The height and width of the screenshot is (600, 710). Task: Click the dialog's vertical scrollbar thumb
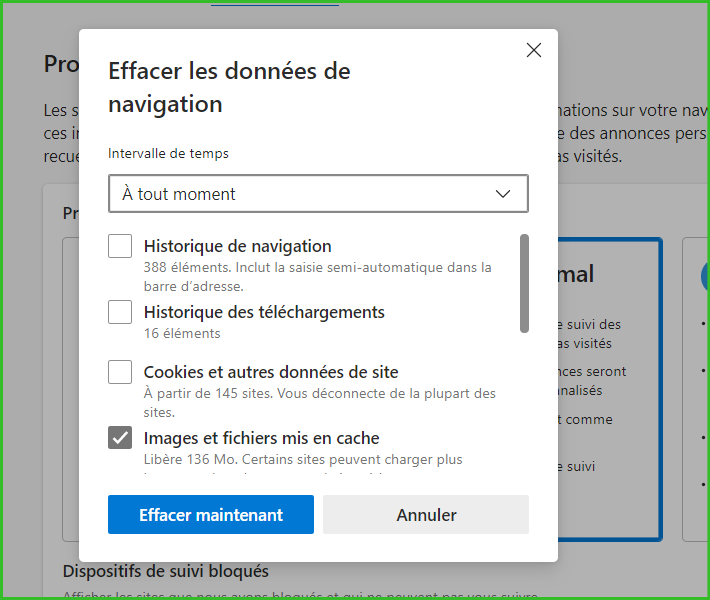(525, 282)
